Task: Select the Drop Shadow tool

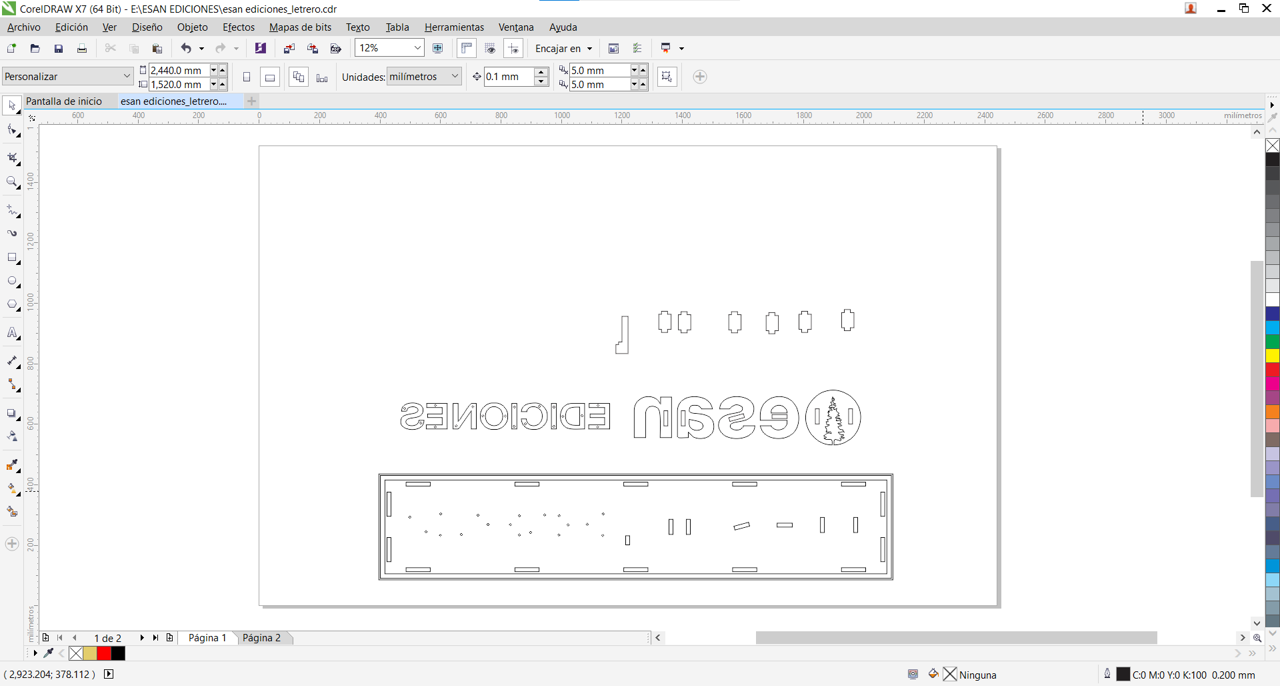Action: (x=12, y=413)
